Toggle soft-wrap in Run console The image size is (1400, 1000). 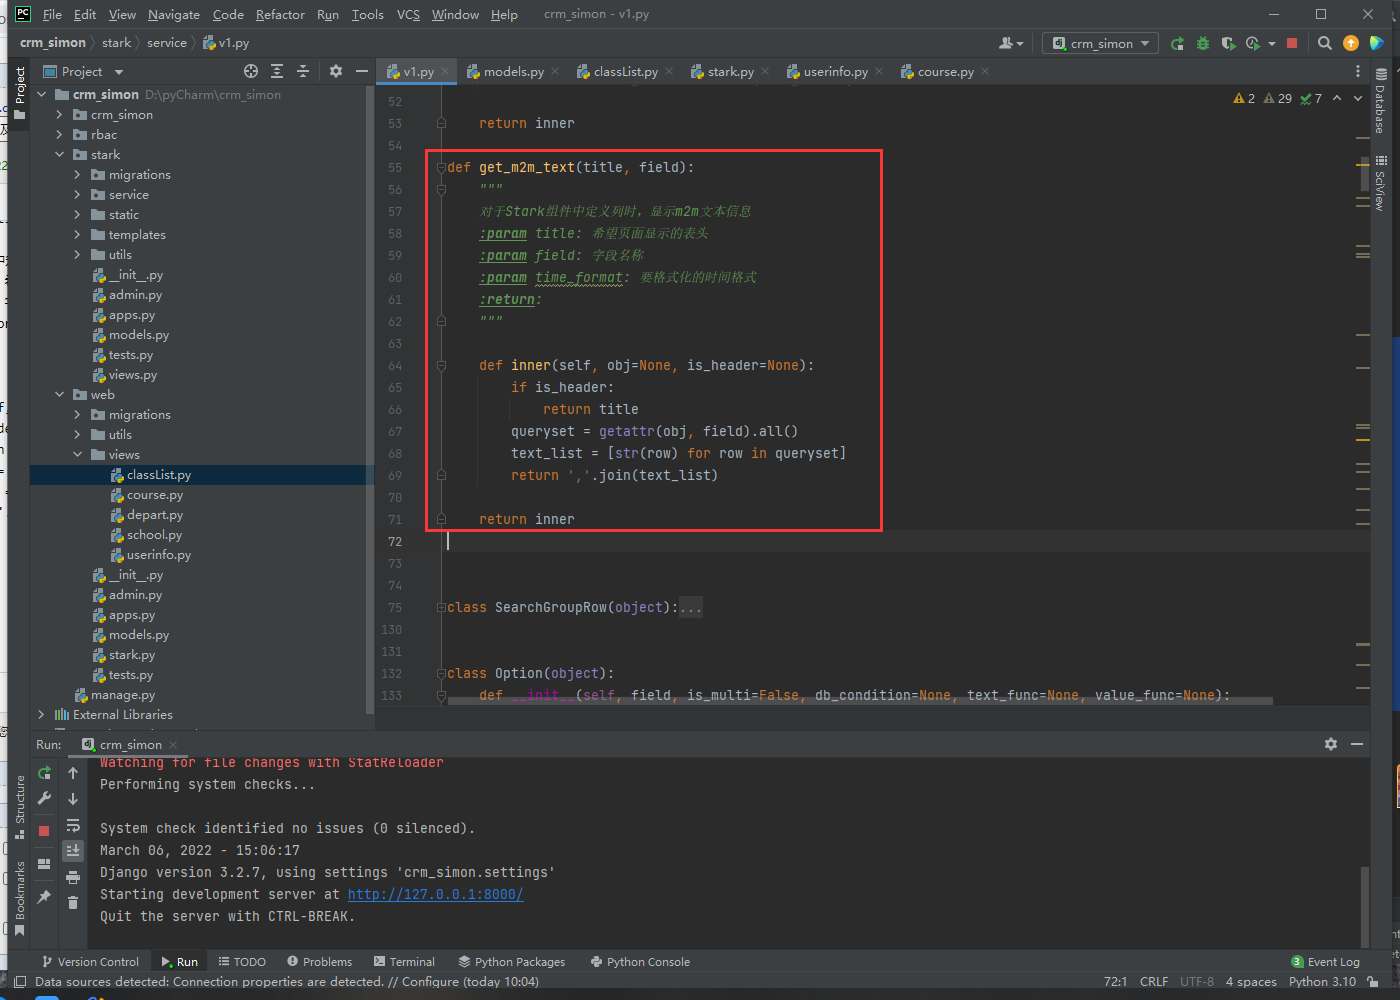[x=73, y=825]
